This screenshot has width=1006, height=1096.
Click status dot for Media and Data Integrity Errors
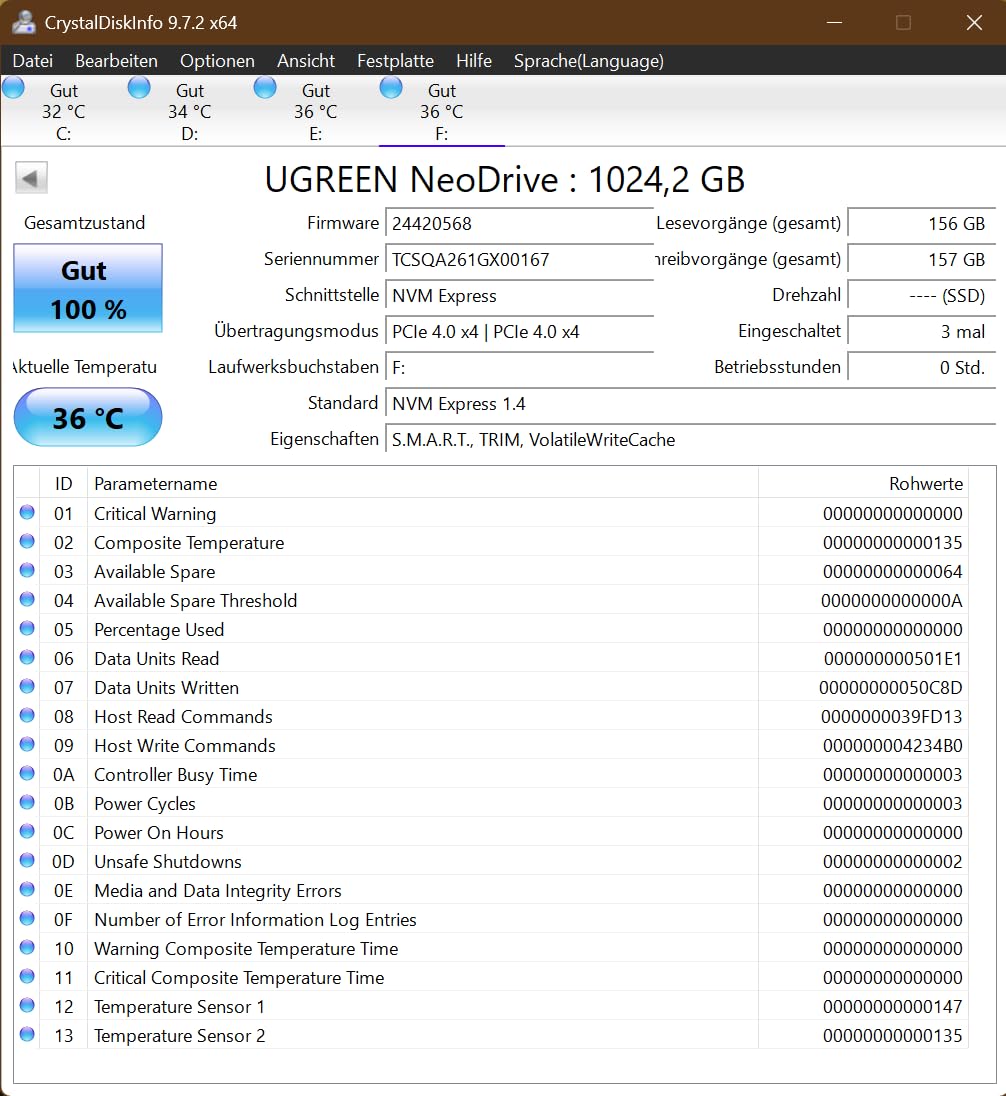(x=27, y=889)
